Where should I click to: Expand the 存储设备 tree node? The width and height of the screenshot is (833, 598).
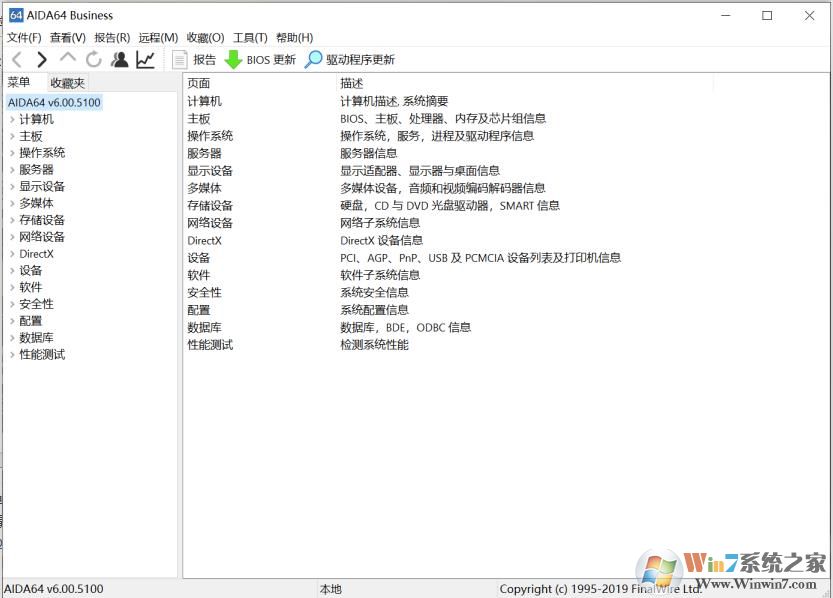(12, 220)
